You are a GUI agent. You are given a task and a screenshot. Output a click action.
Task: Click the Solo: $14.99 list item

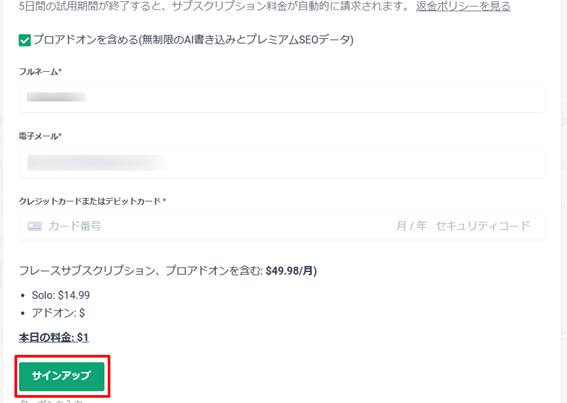click(61, 295)
